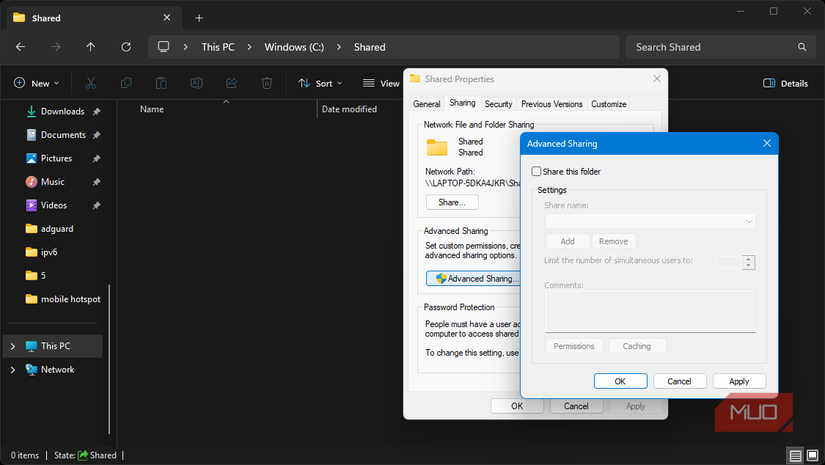The width and height of the screenshot is (825, 465).
Task: Expand This PC in navigation tree
Action: 13,346
